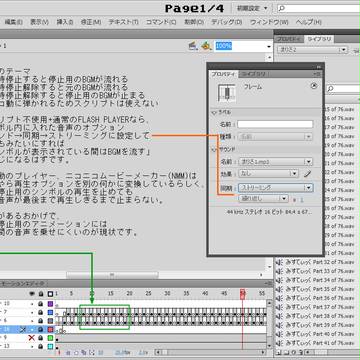Open the テキスト(T) menu
Screen dimensions: 360x360
123,22
